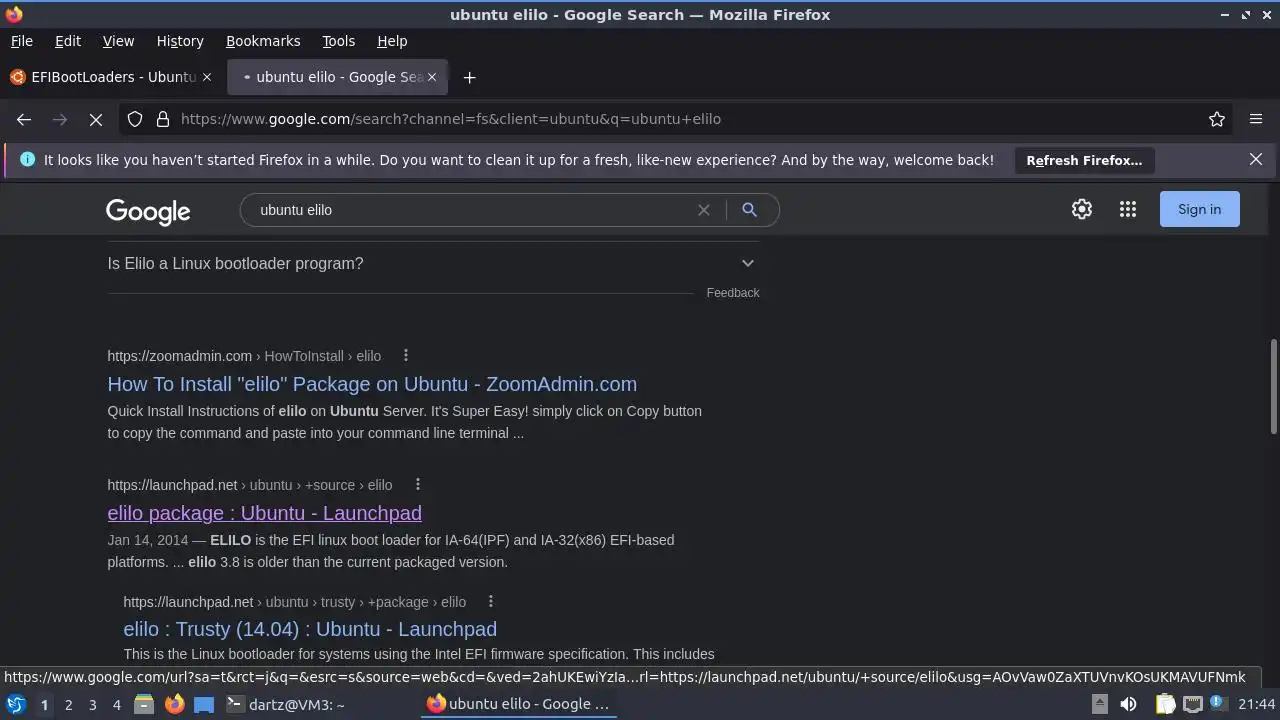Click the taskbar clock showing 21:44
Viewport: 1280px width, 720px height.
[1257, 704]
